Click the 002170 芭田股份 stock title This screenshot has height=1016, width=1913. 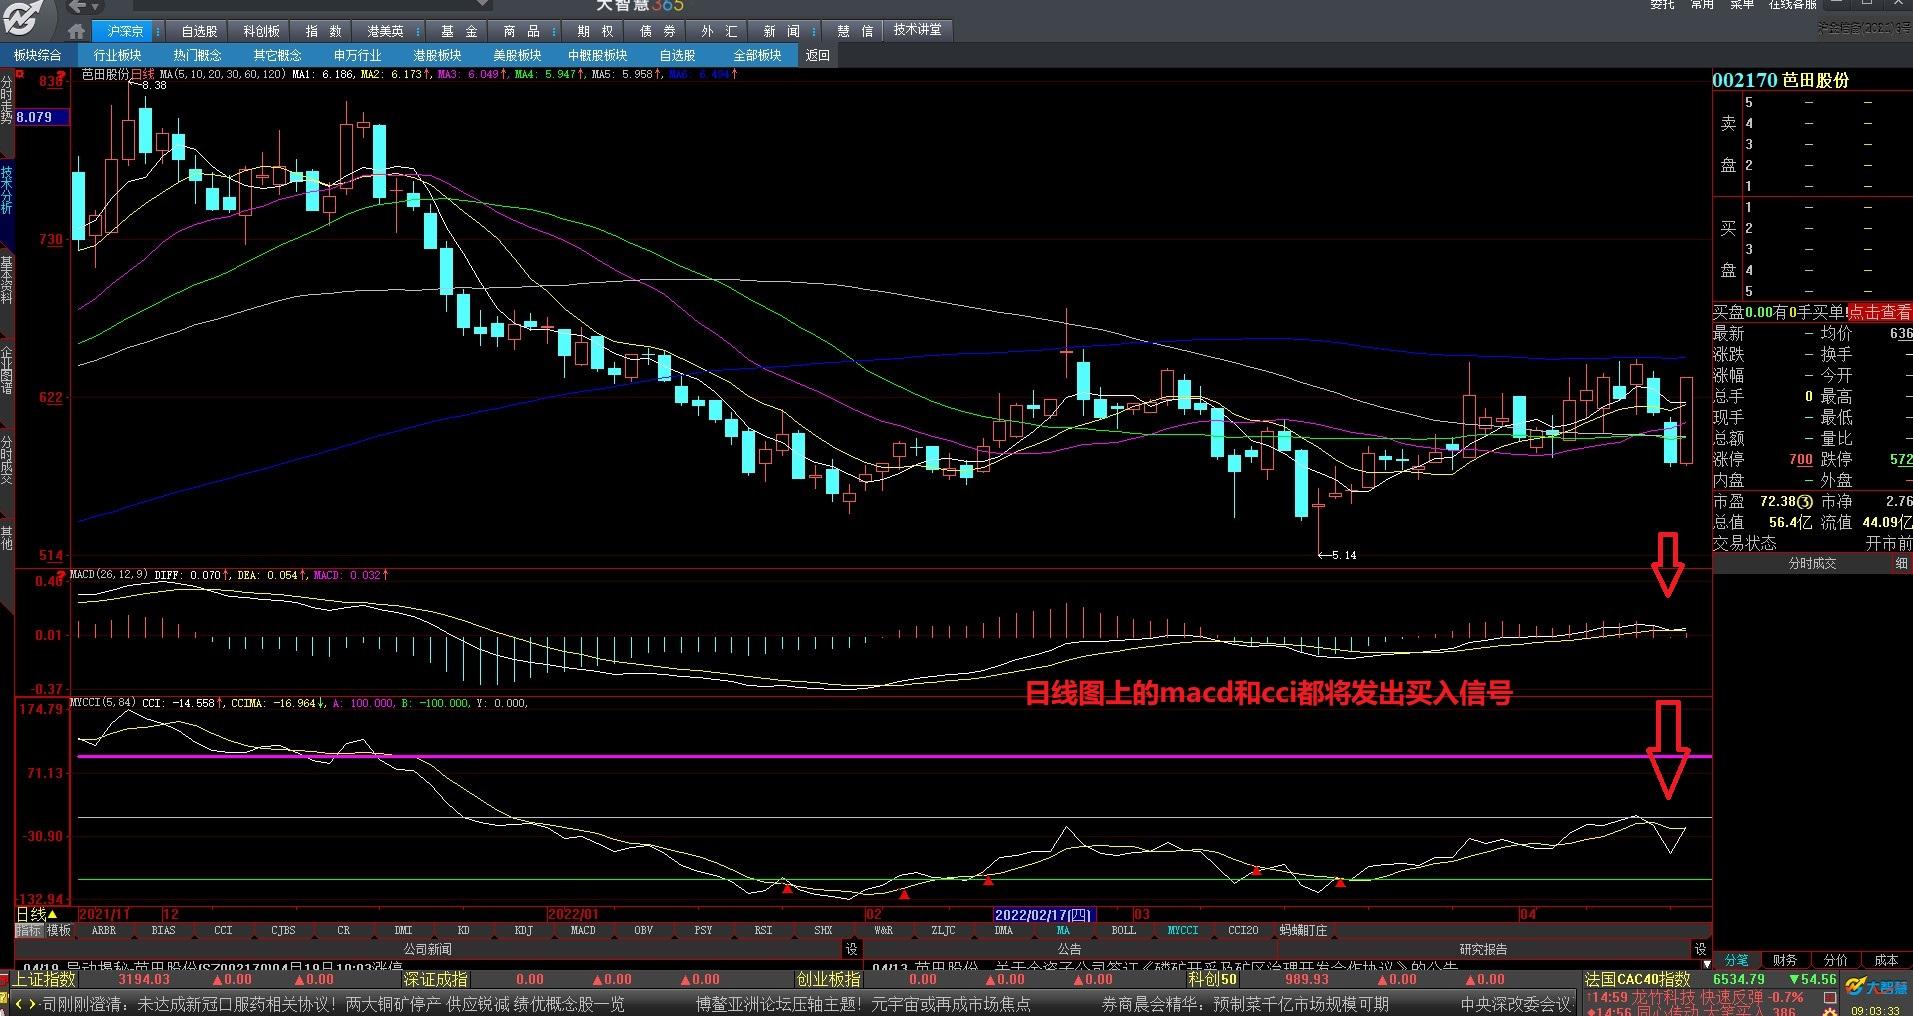pyautogui.click(x=1781, y=80)
